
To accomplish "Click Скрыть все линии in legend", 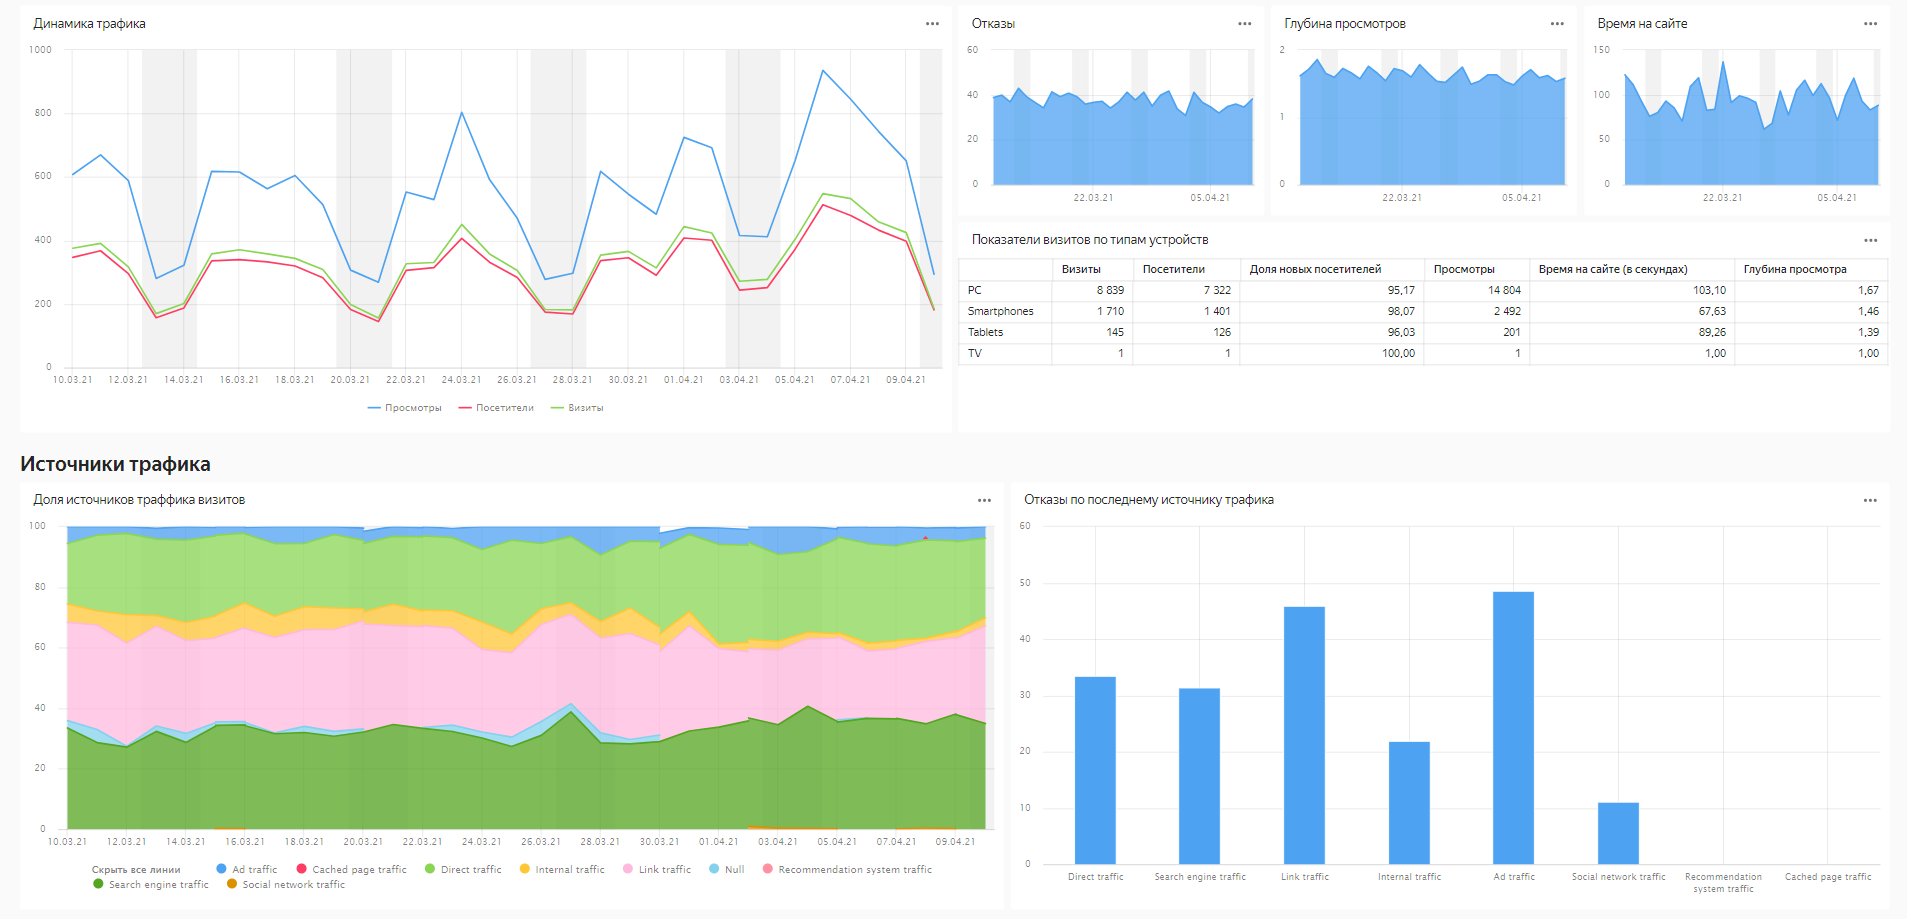I will tap(136, 870).
